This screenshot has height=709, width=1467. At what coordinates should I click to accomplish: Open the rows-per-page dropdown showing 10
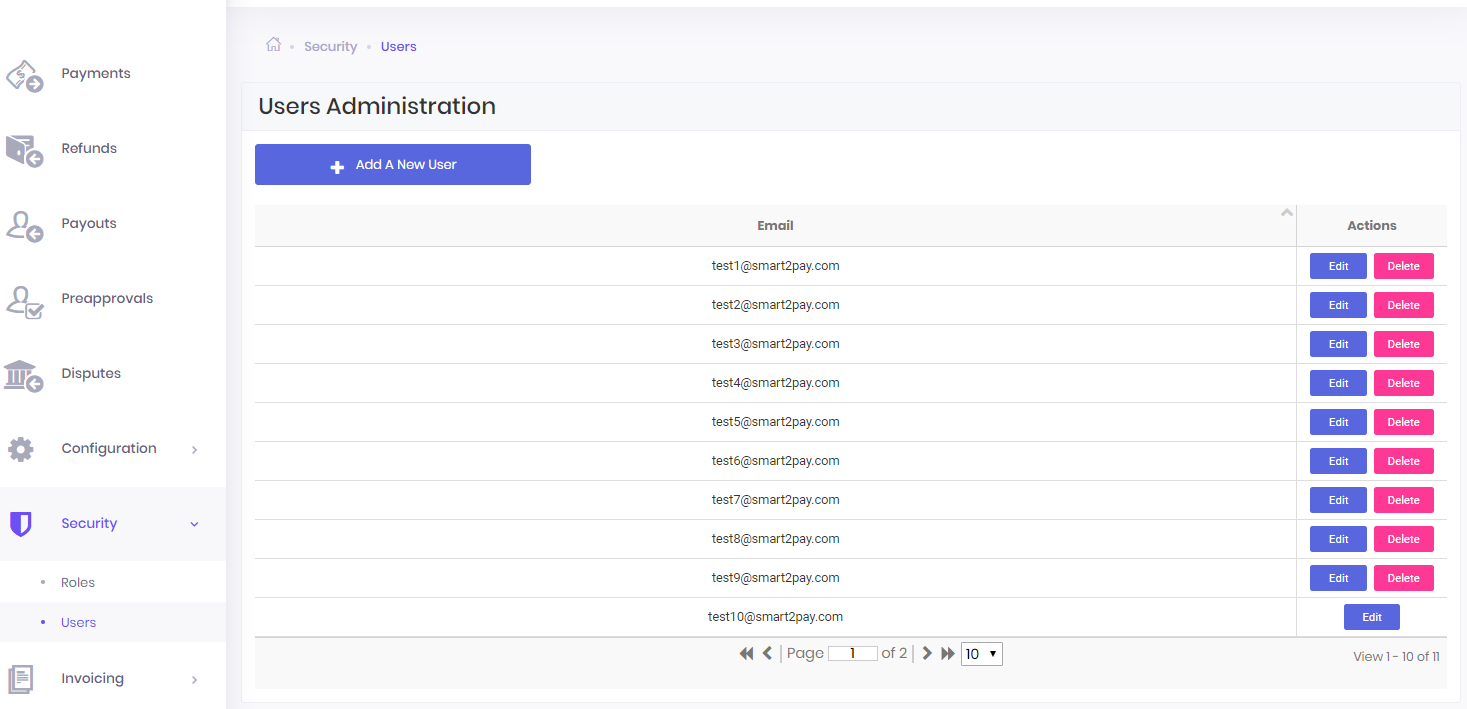[981, 654]
